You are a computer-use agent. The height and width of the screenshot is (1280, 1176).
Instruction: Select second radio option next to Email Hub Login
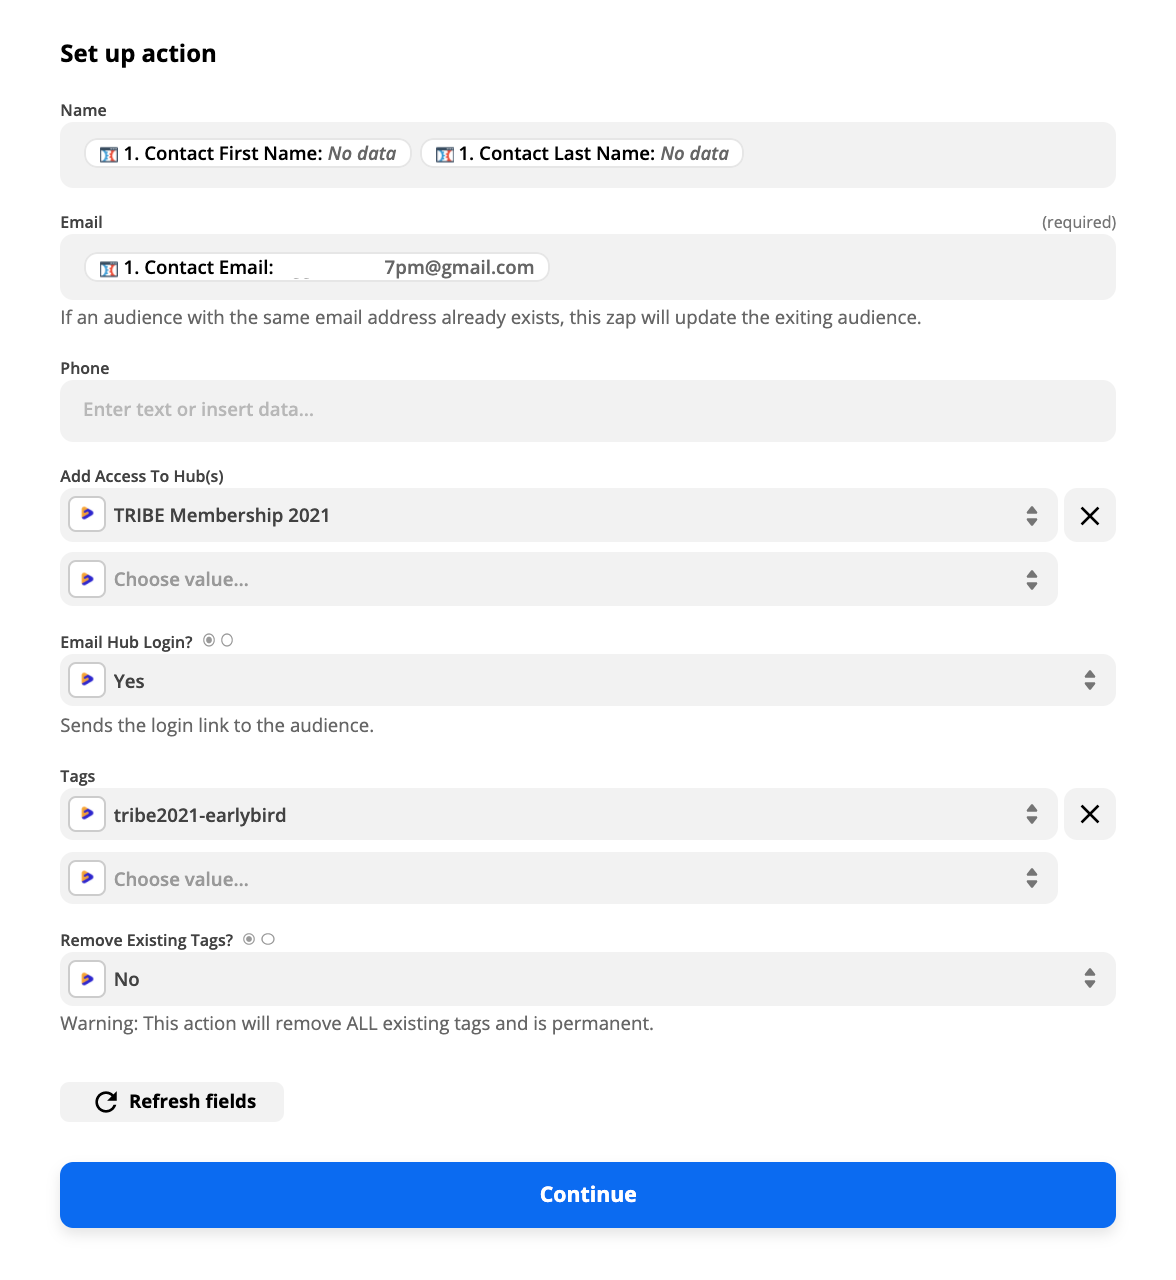pos(227,640)
